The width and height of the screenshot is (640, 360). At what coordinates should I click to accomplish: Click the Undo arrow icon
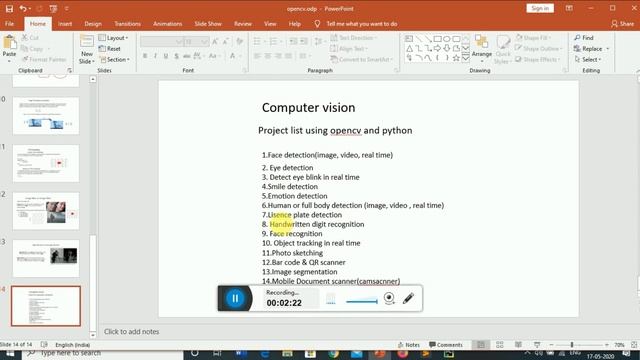23,9
